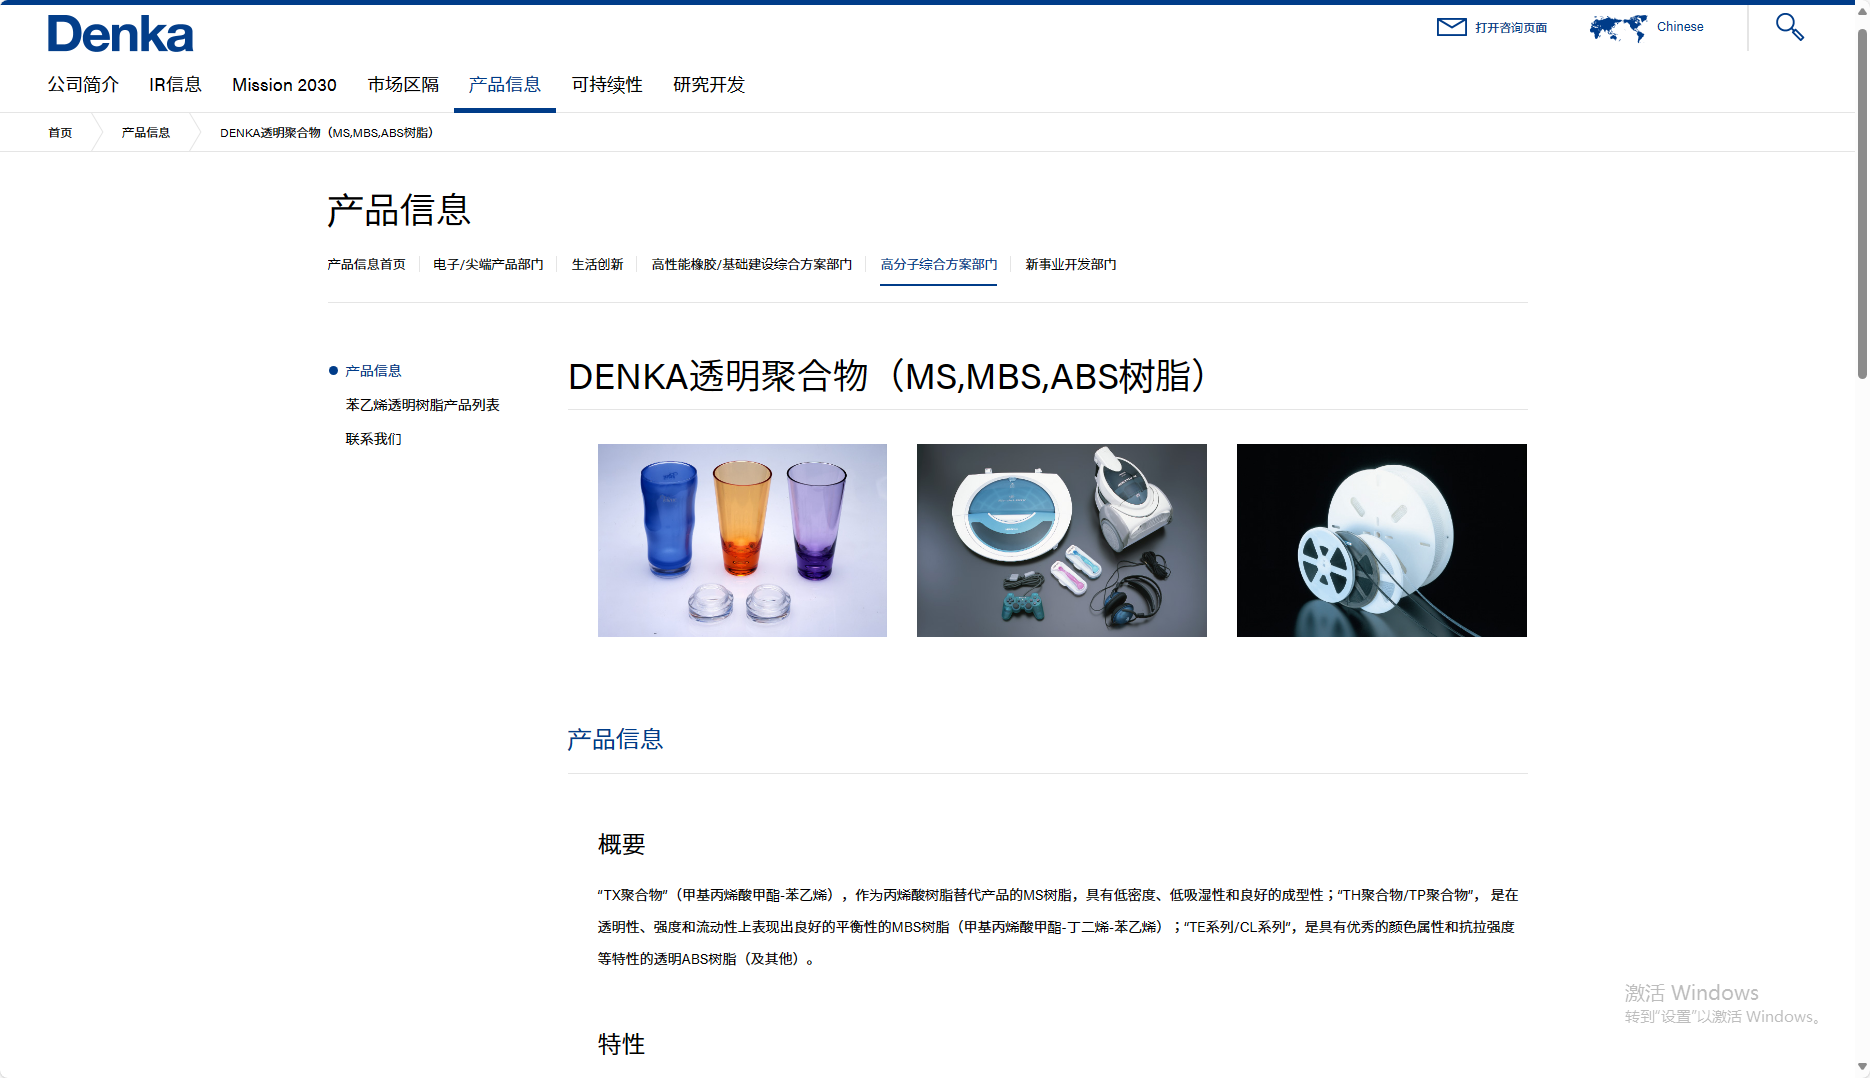The image size is (1870, 1078).
Task: Go to 产品信息 breadcrumb
Action: pyautogui.click(x=146, y=133)
